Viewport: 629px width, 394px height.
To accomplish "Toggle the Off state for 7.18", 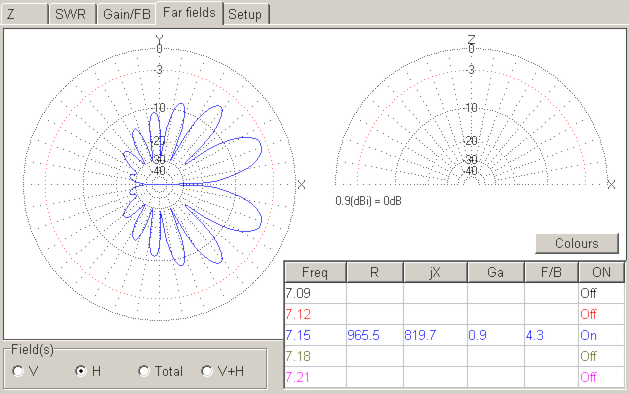I will pos(601,356).
